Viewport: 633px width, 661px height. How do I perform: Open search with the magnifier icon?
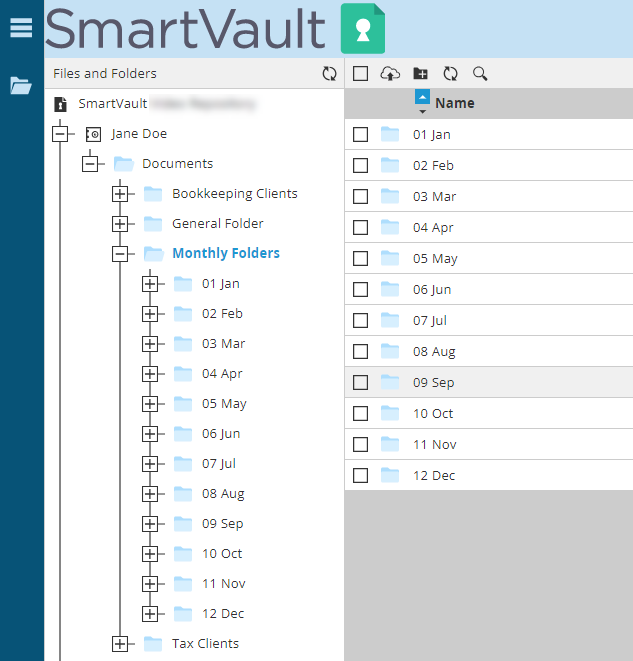point(480,74)
